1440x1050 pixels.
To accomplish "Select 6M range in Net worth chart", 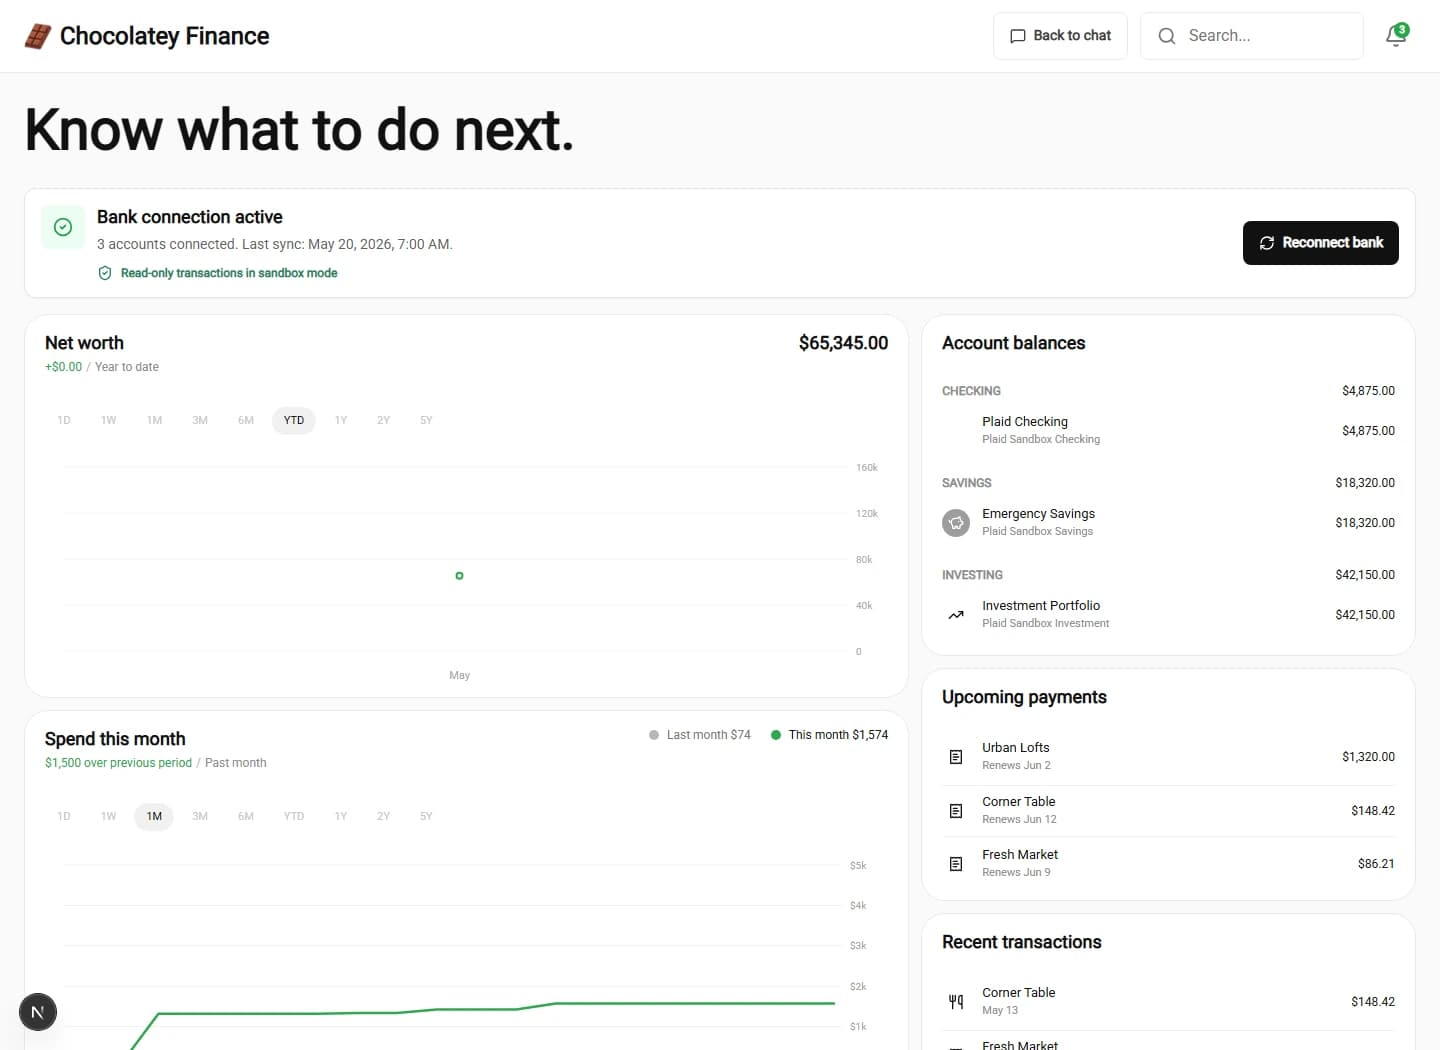I will click(x=246, y=420).
